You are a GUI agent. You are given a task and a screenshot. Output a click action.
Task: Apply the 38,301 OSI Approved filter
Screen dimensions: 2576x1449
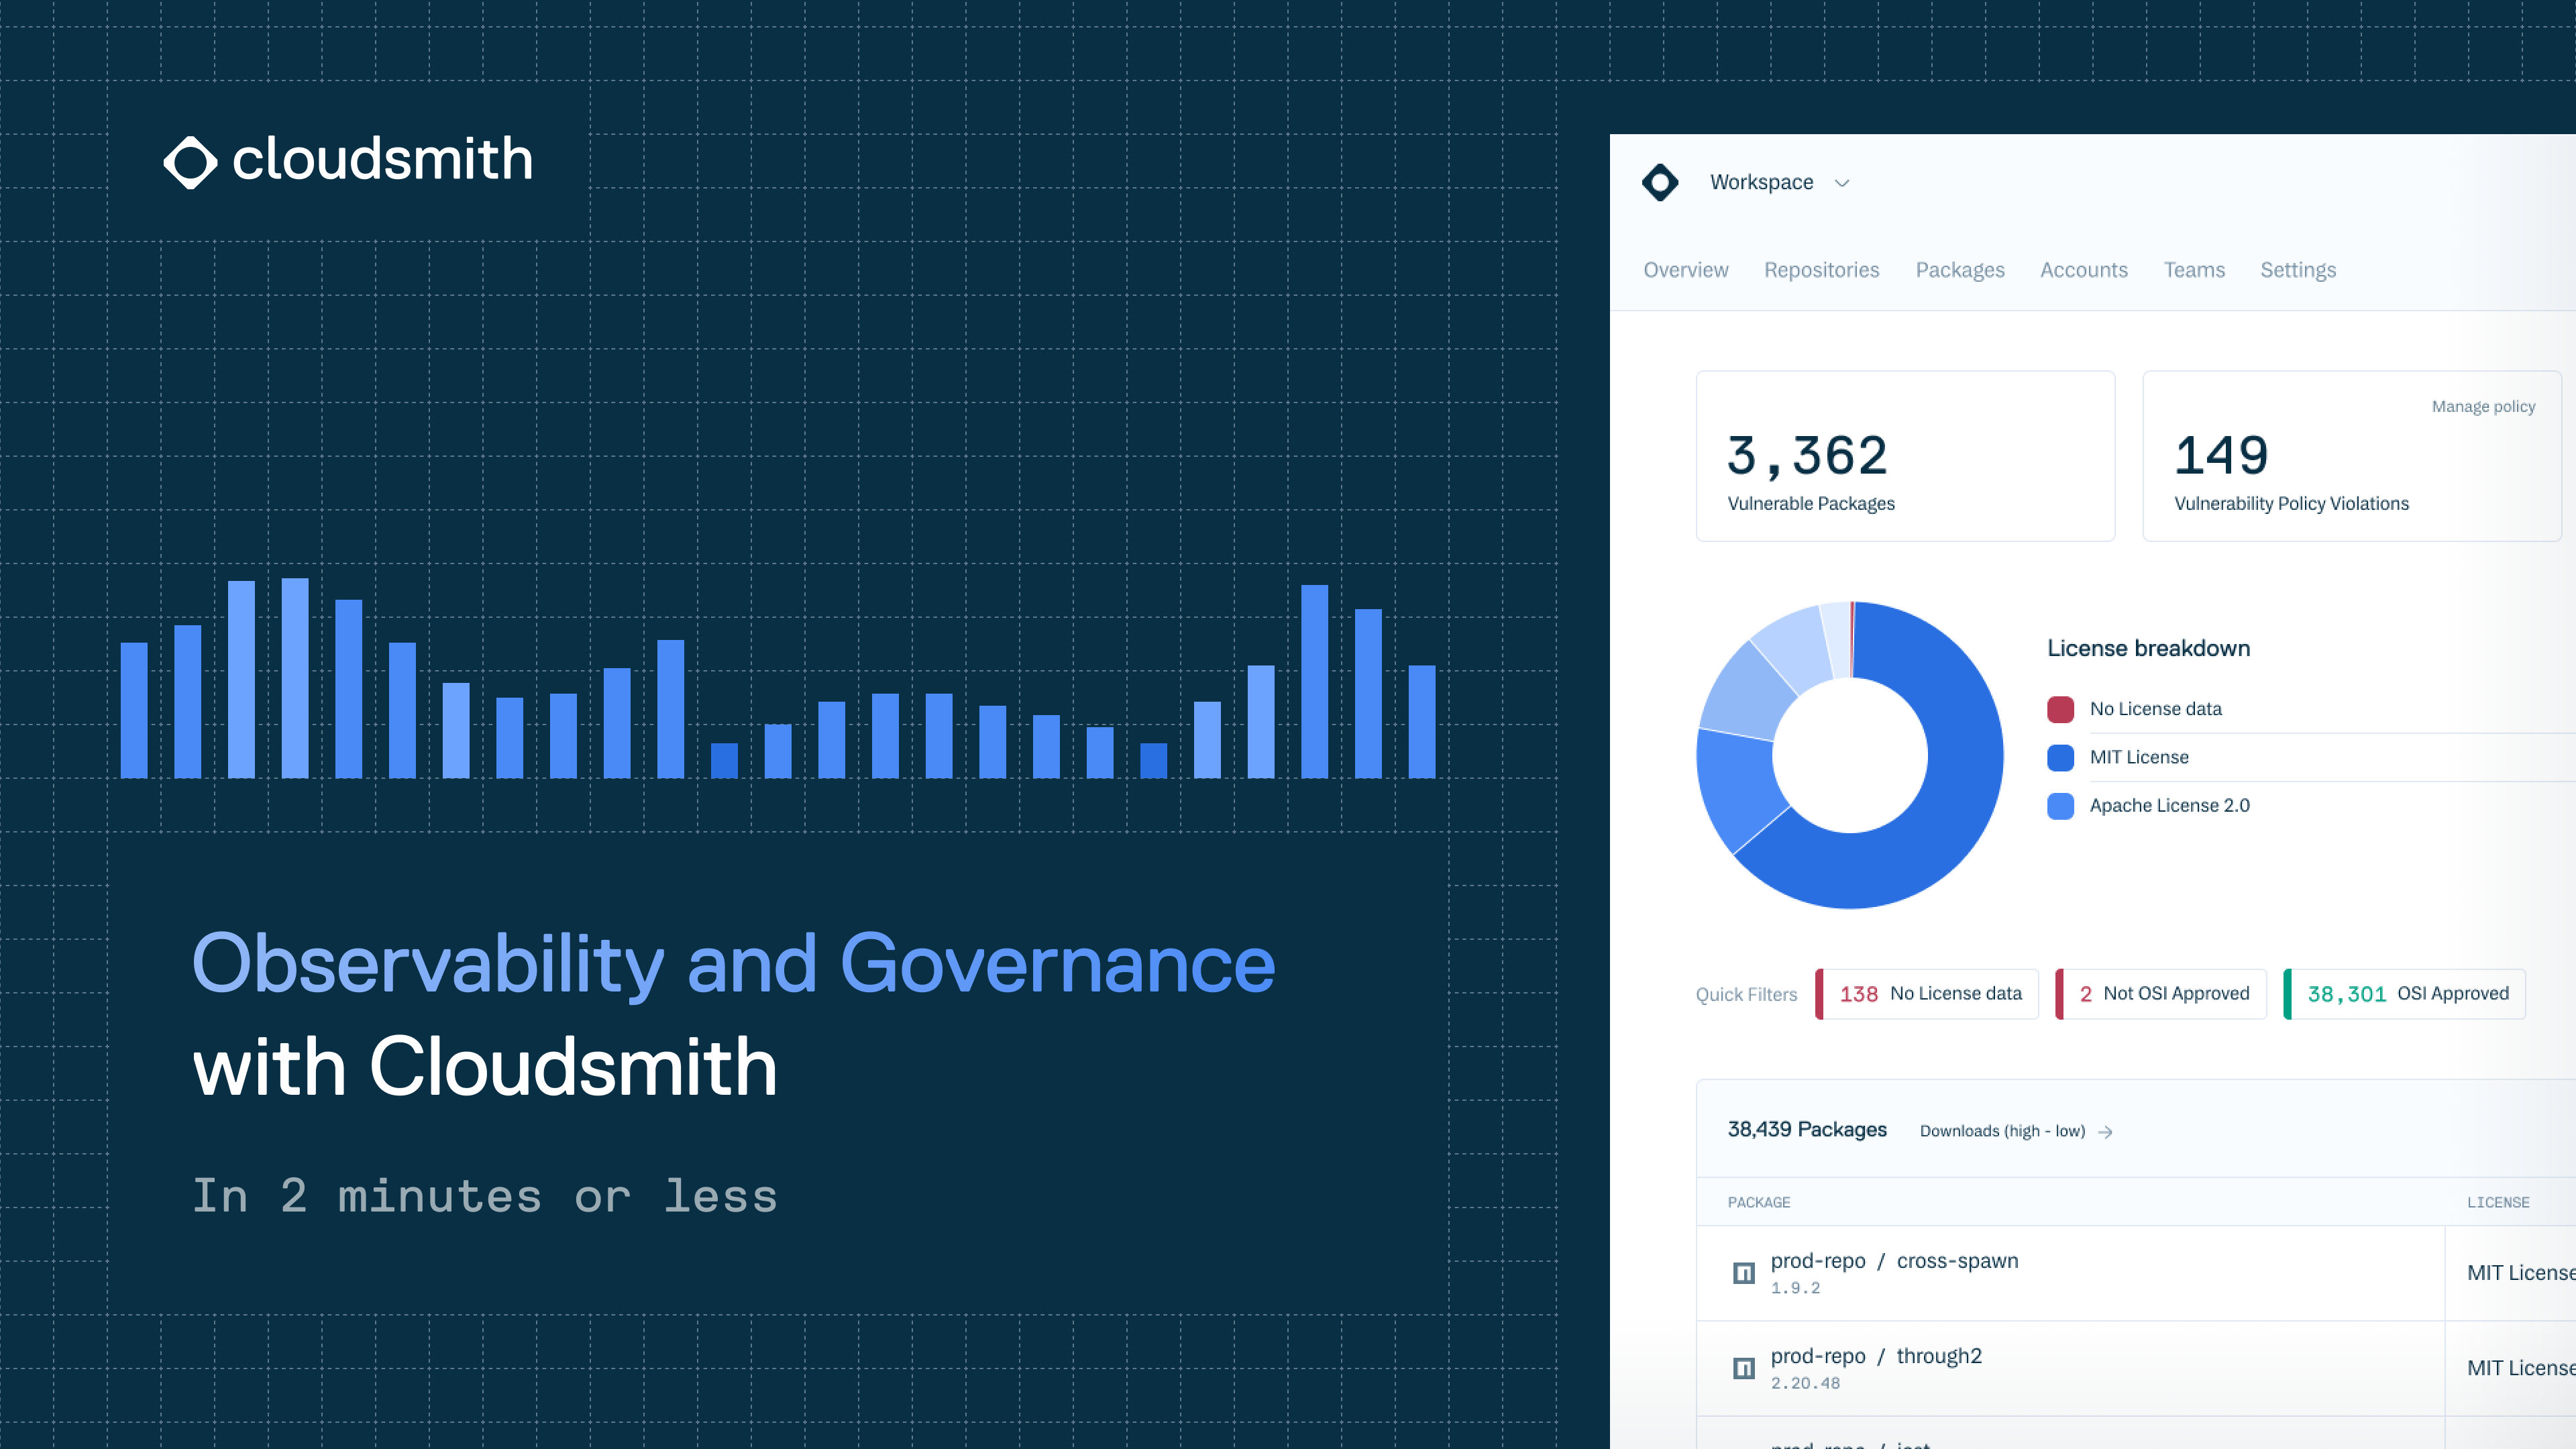click(x=2404, y=994)
